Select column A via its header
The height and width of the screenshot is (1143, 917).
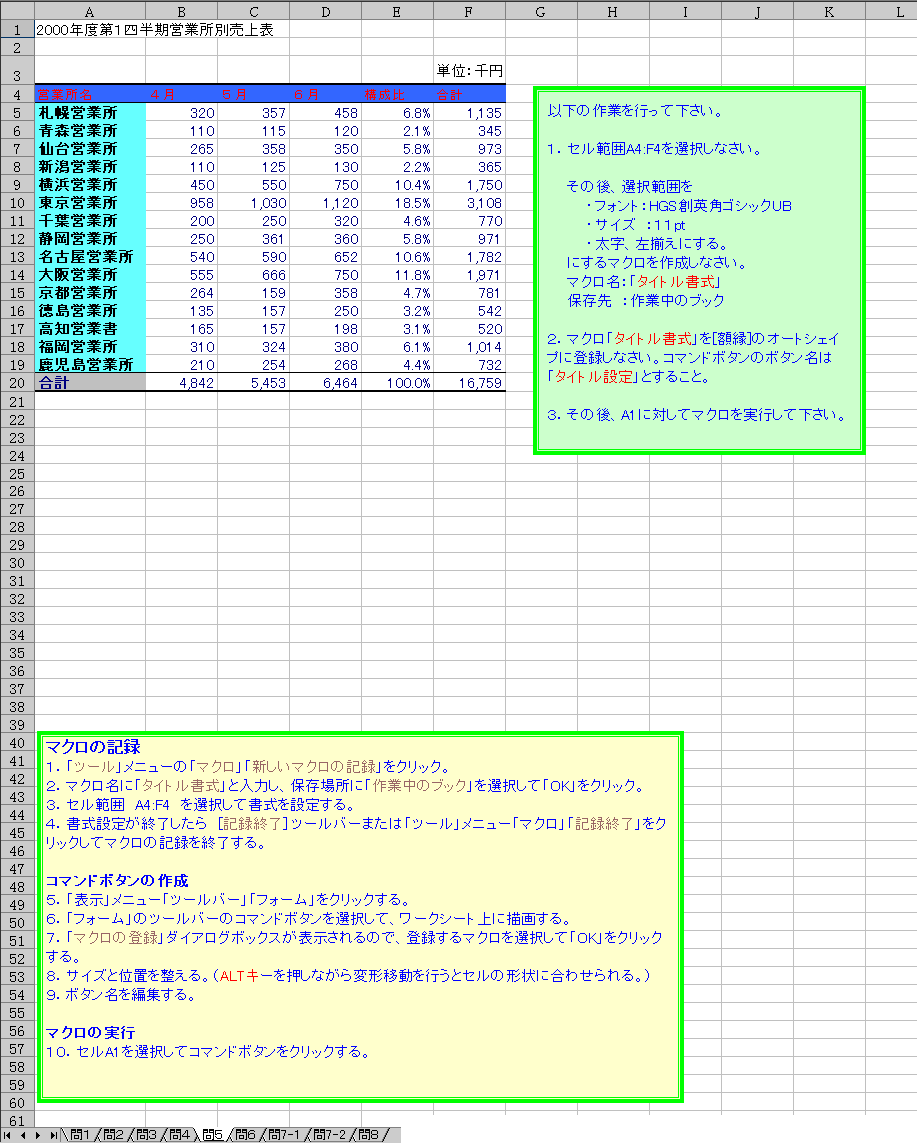coord(90,12)
